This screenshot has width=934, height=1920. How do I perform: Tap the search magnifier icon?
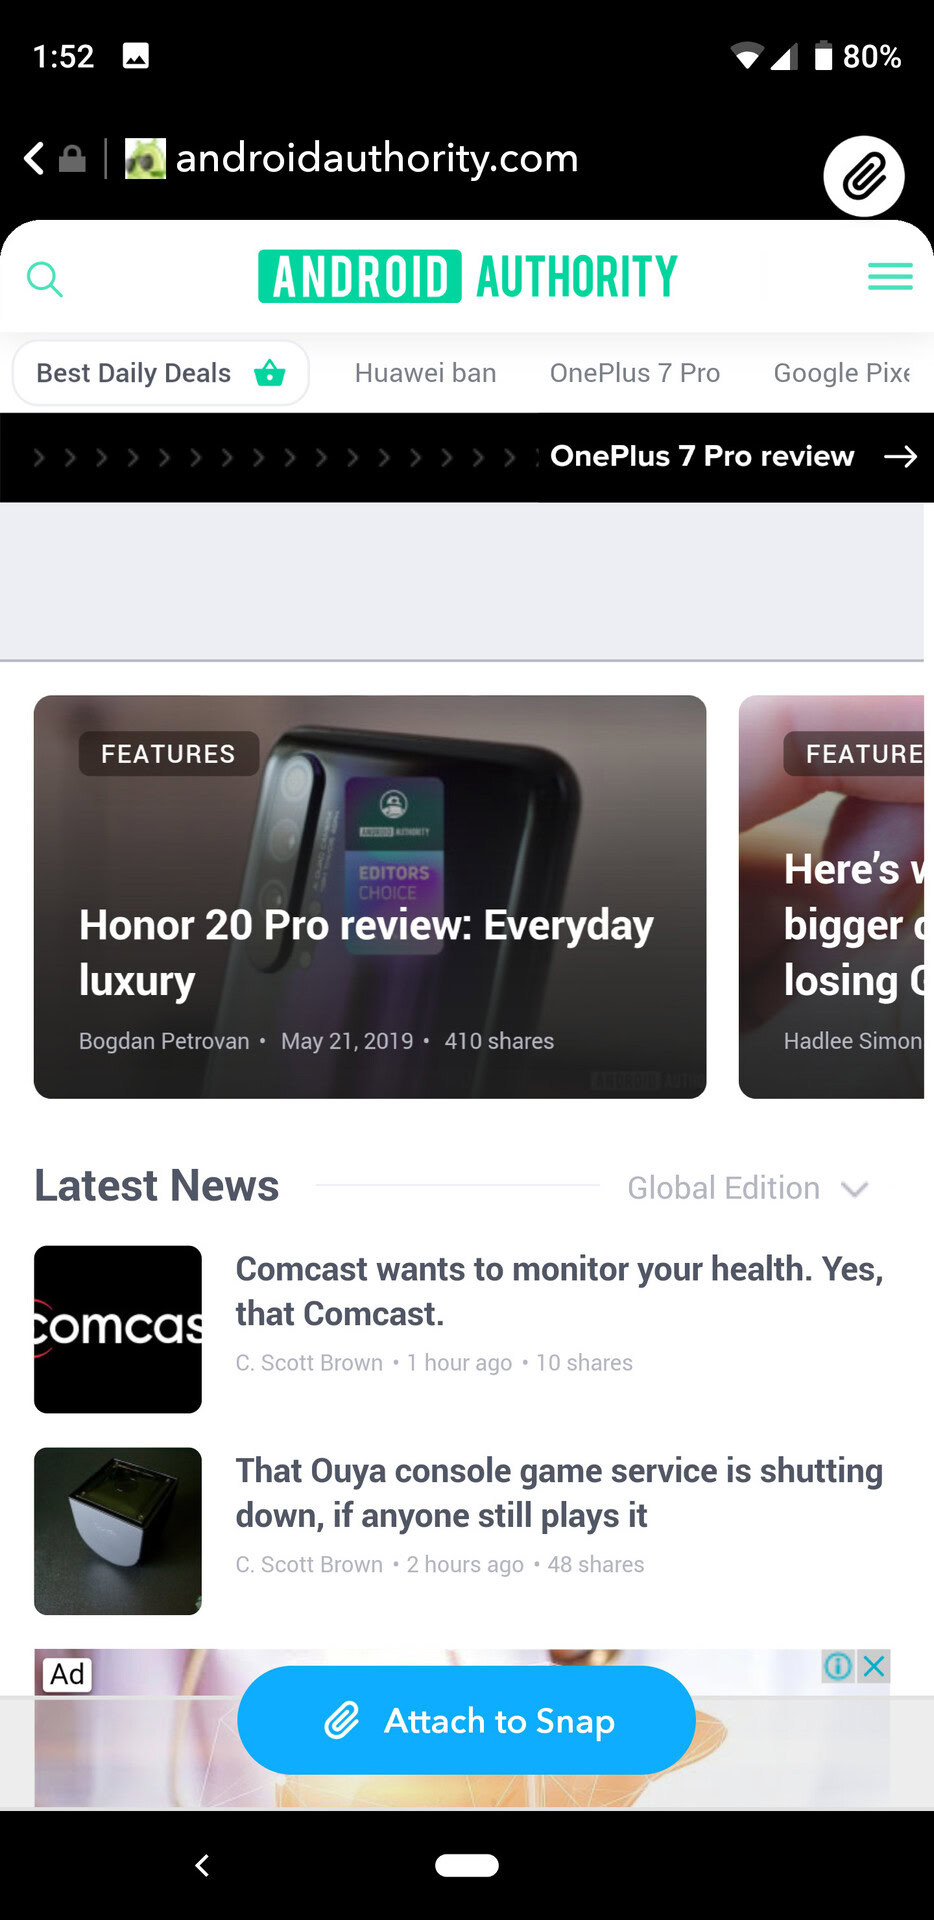tap(44, 279)
